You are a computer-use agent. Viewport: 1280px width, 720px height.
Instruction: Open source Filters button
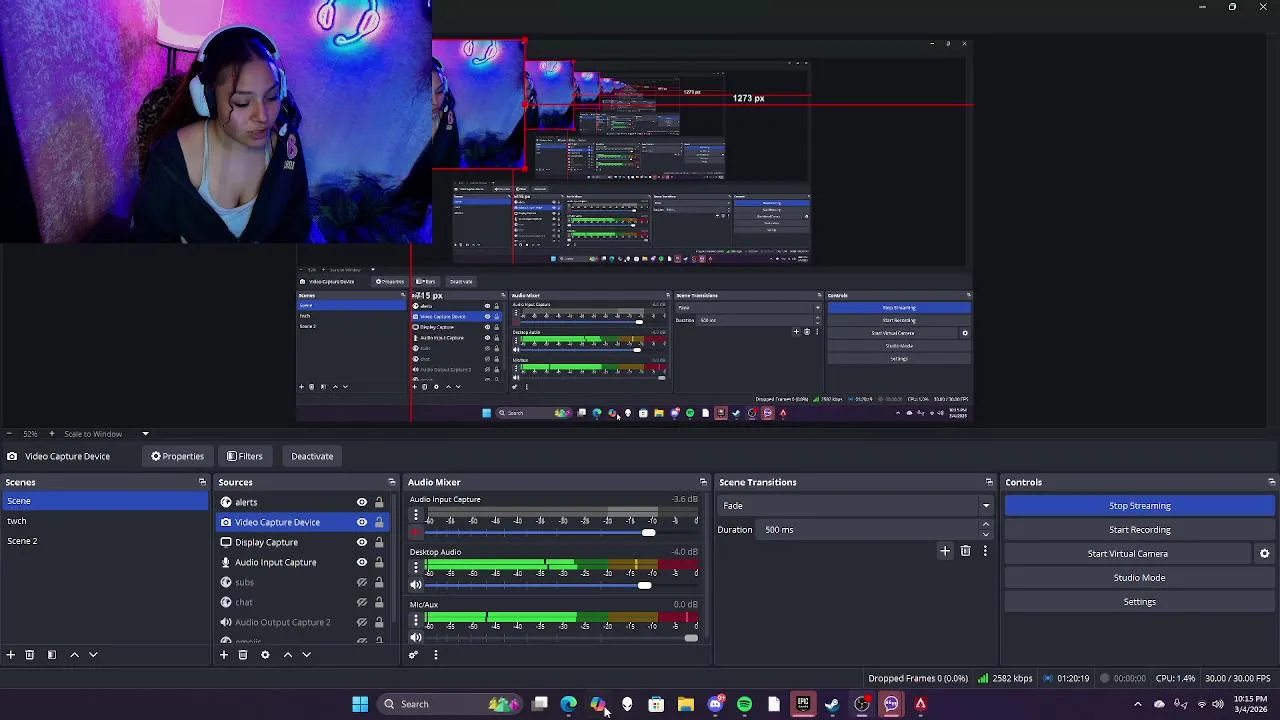[245, 456]
